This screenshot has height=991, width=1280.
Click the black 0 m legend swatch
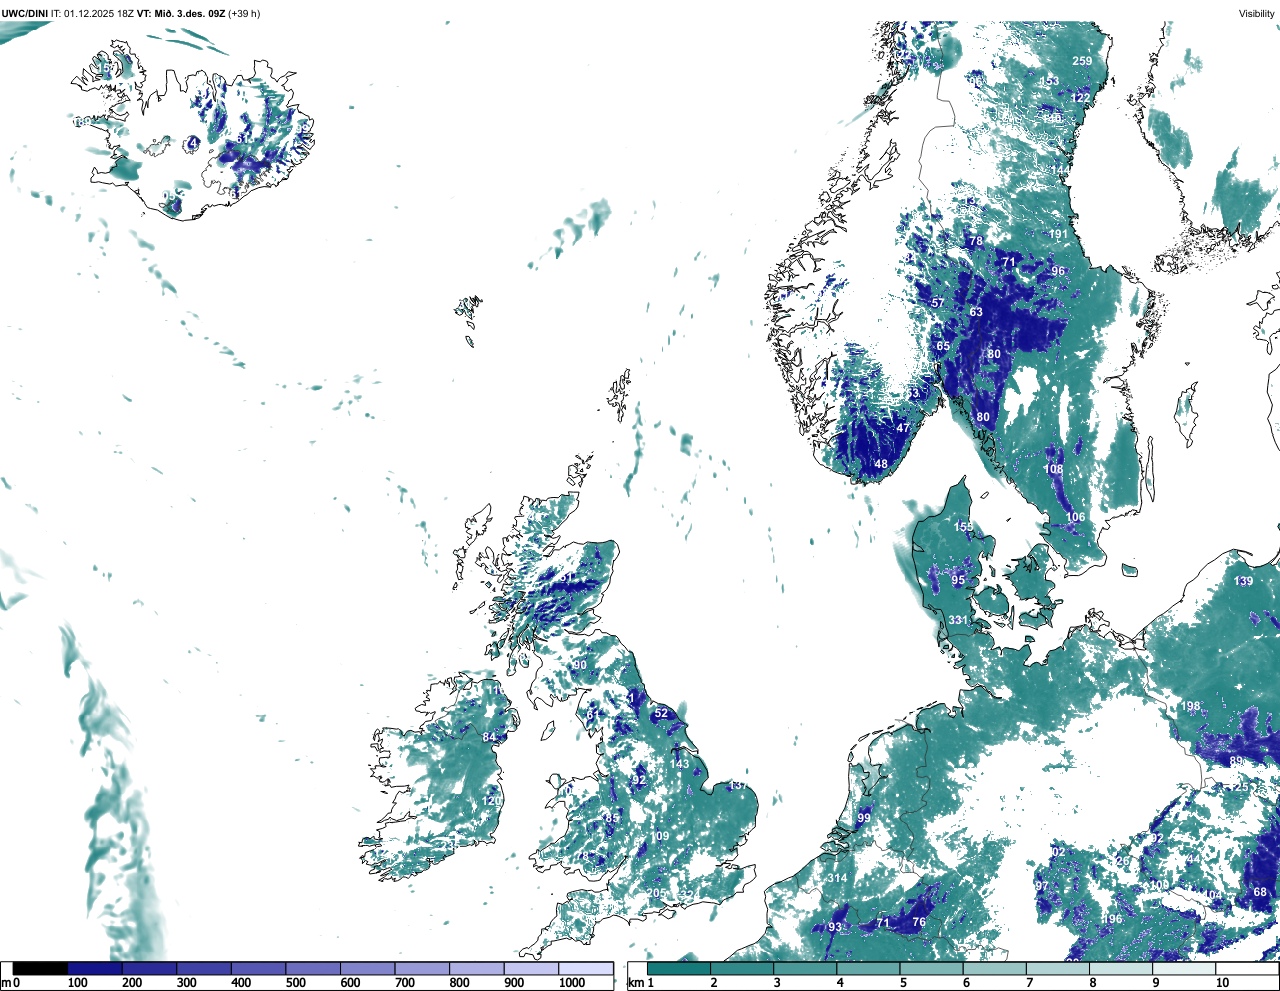[x=41, y=968]
